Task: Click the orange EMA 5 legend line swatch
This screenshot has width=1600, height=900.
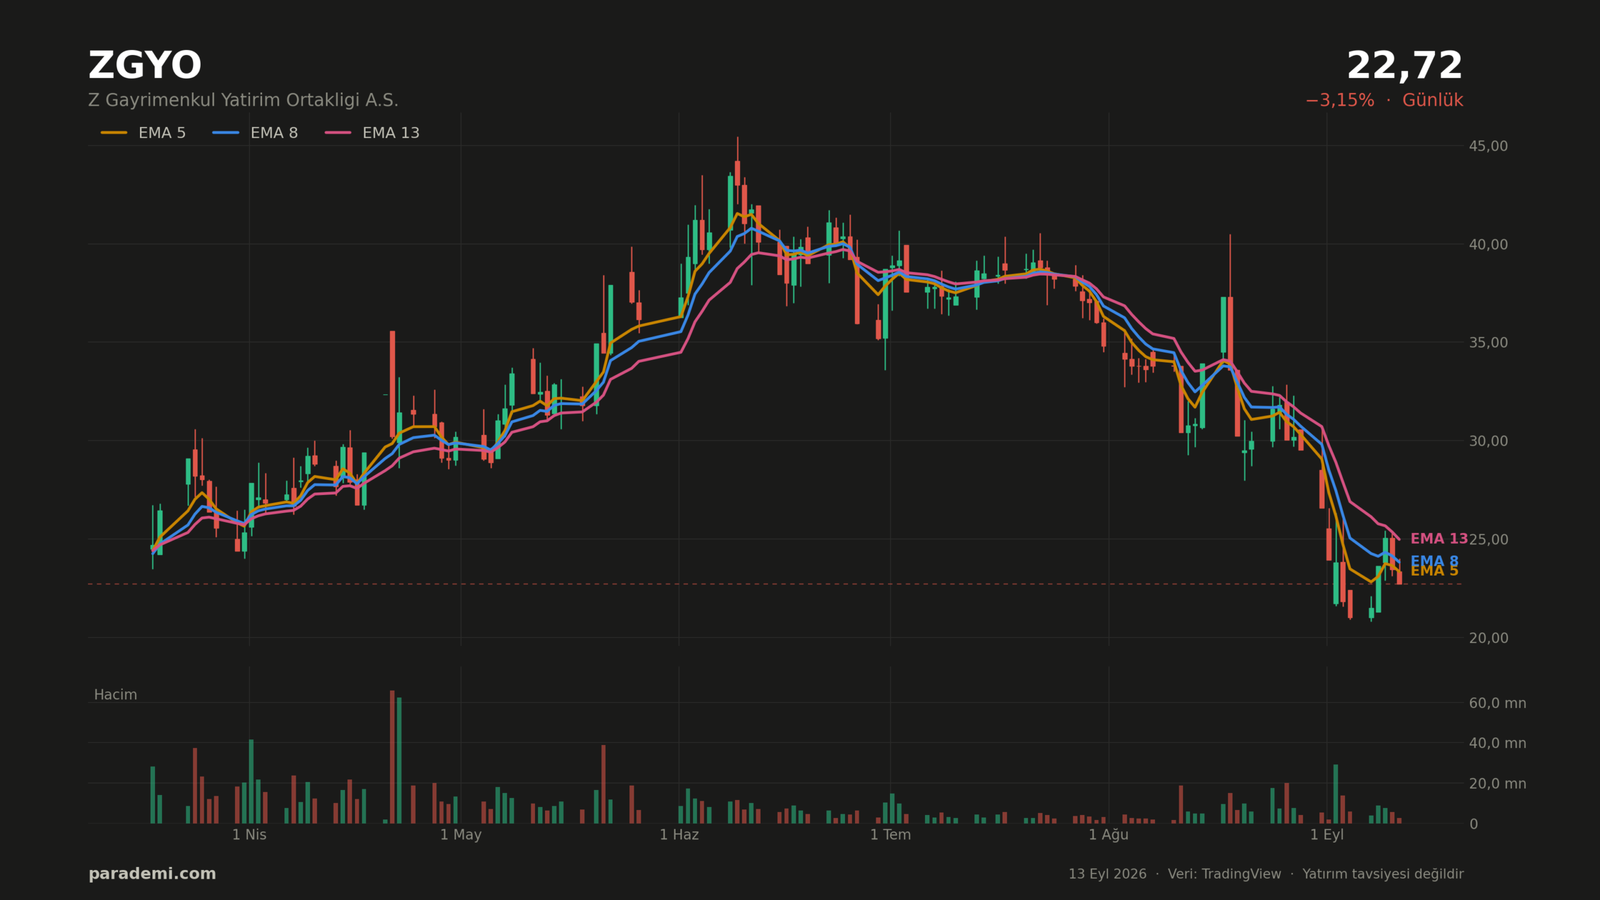Action: (114, 133)
